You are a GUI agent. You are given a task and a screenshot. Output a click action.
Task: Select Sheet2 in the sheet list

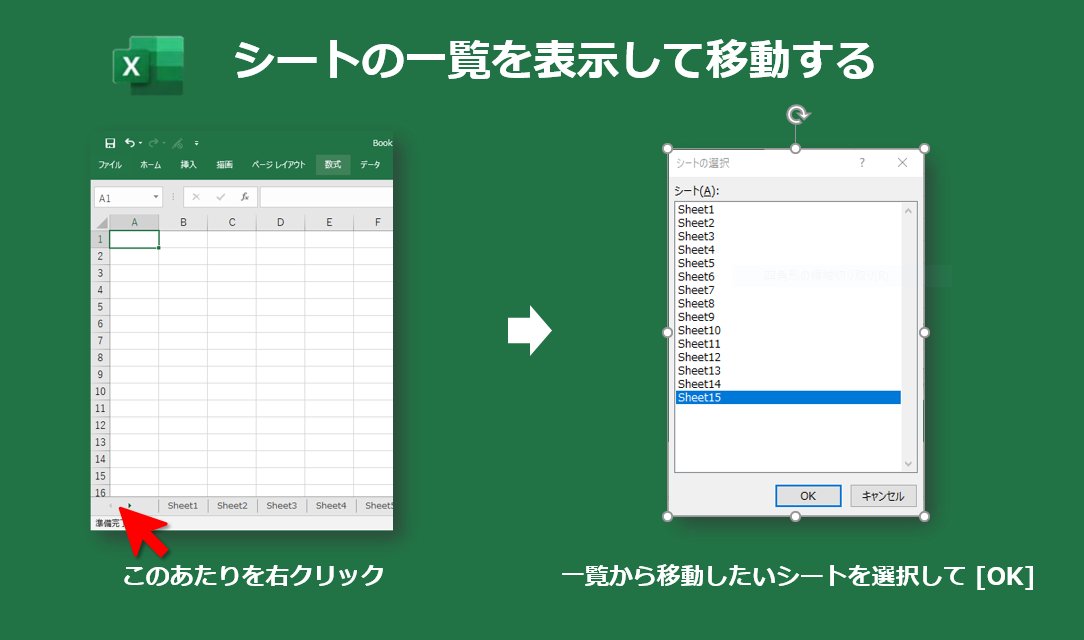coord(788,223)
